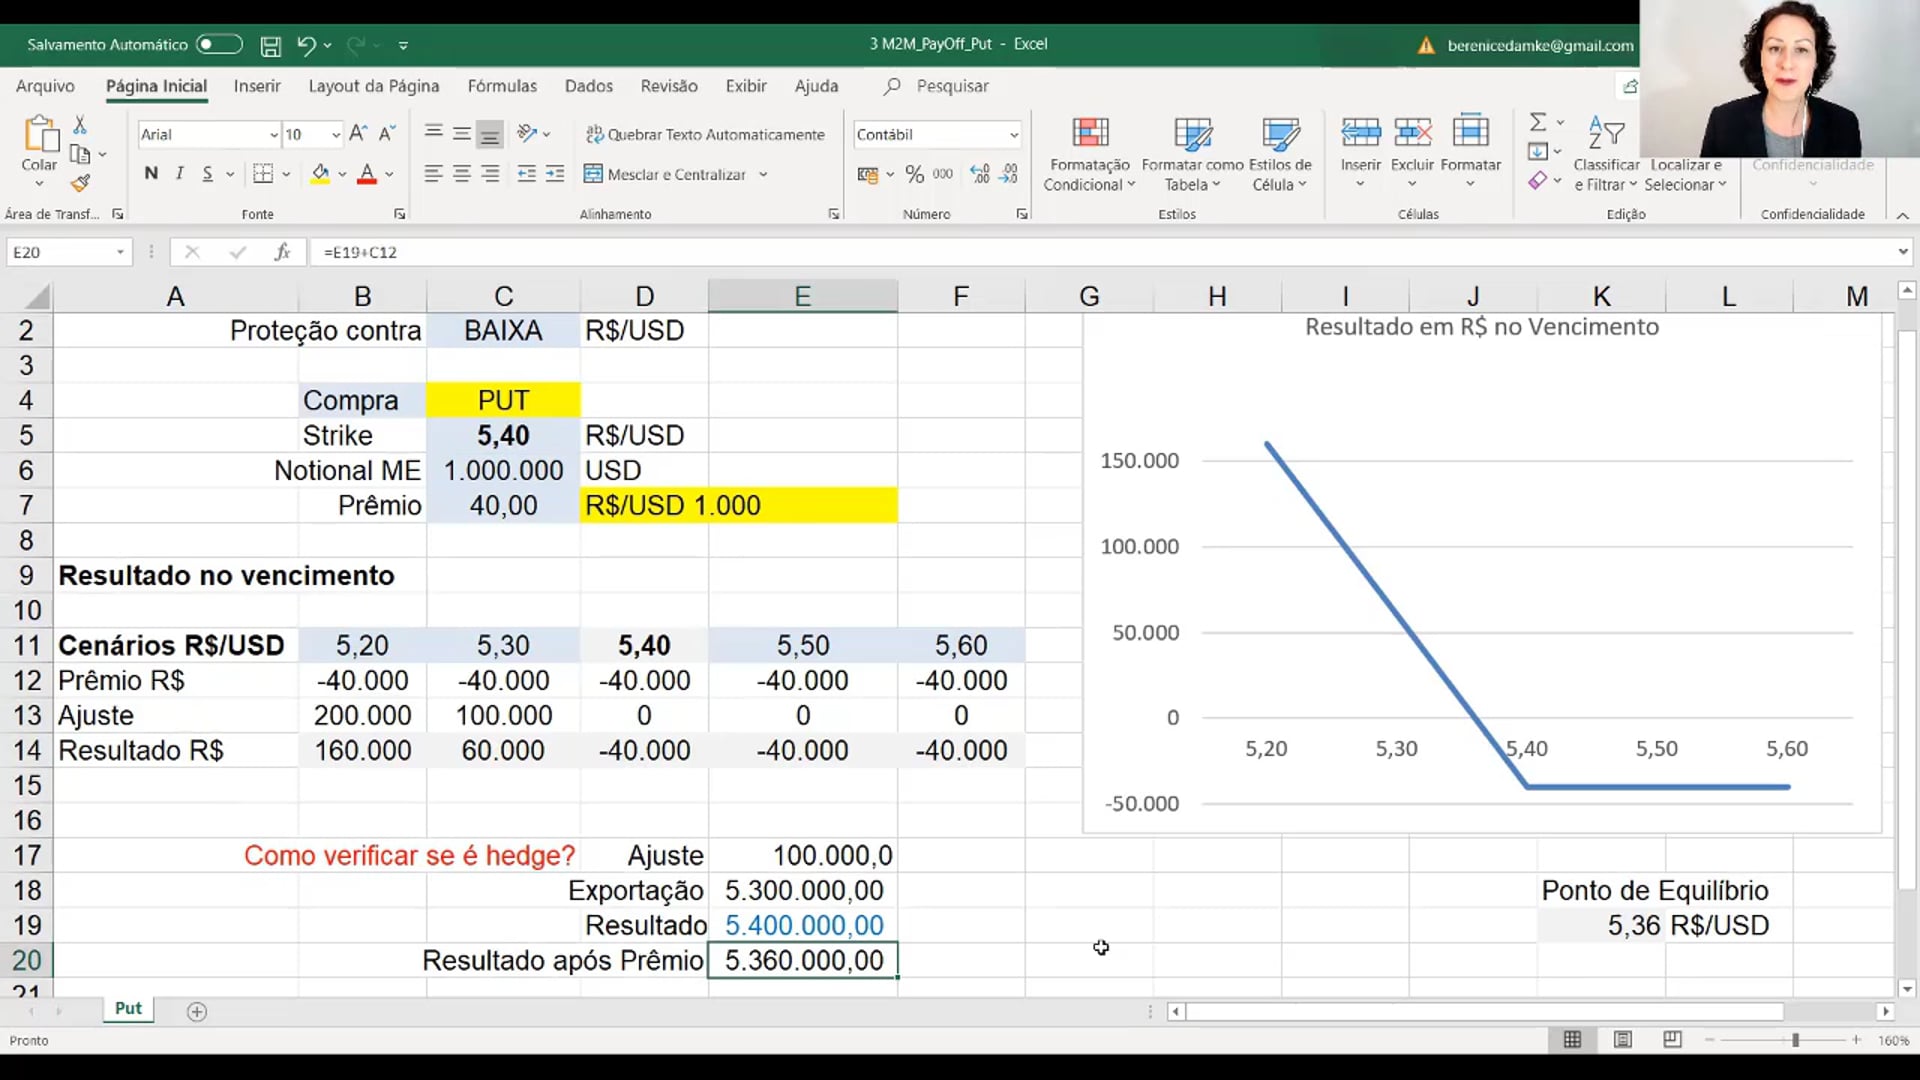Viewport: 1920px width, 1080px height.
Task: Cut selection with the scissors icon
Action: pos(80,125)
